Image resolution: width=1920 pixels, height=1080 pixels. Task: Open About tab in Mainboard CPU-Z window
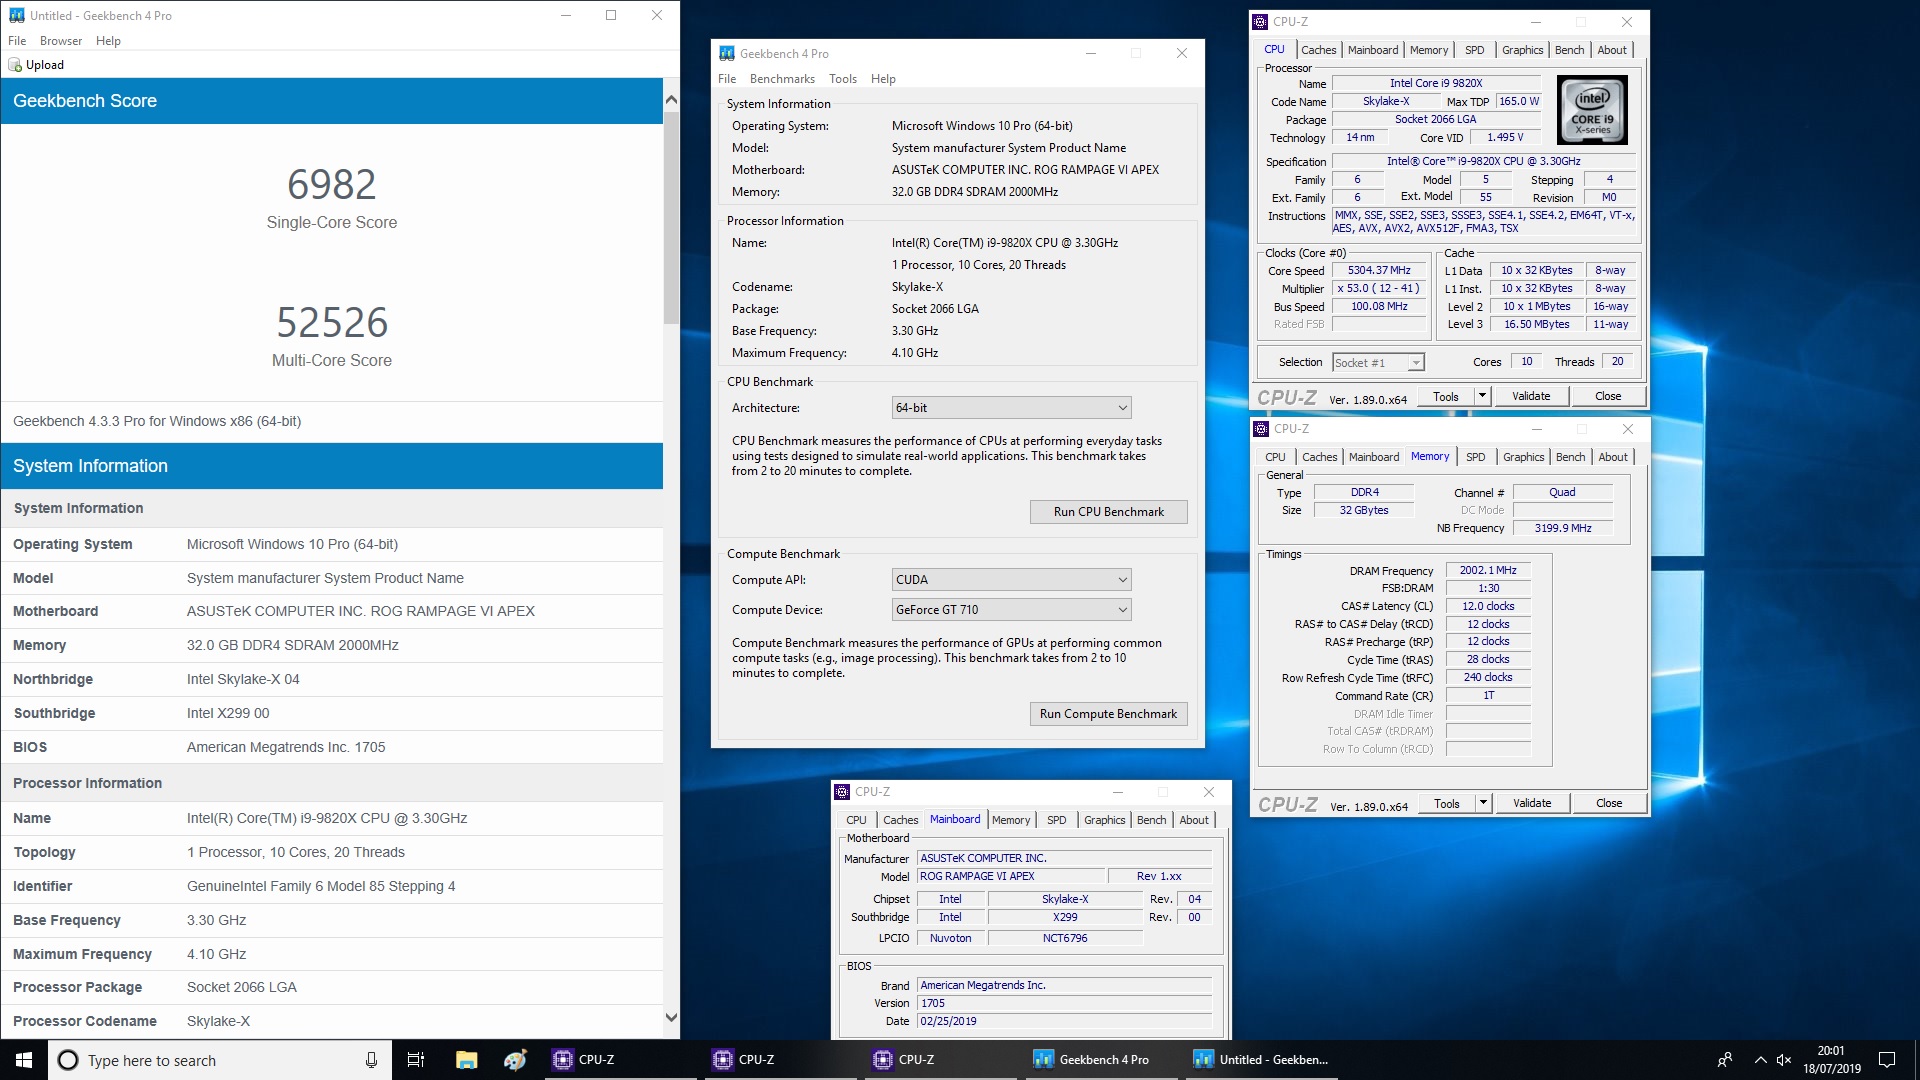(x=1194, y=820)
